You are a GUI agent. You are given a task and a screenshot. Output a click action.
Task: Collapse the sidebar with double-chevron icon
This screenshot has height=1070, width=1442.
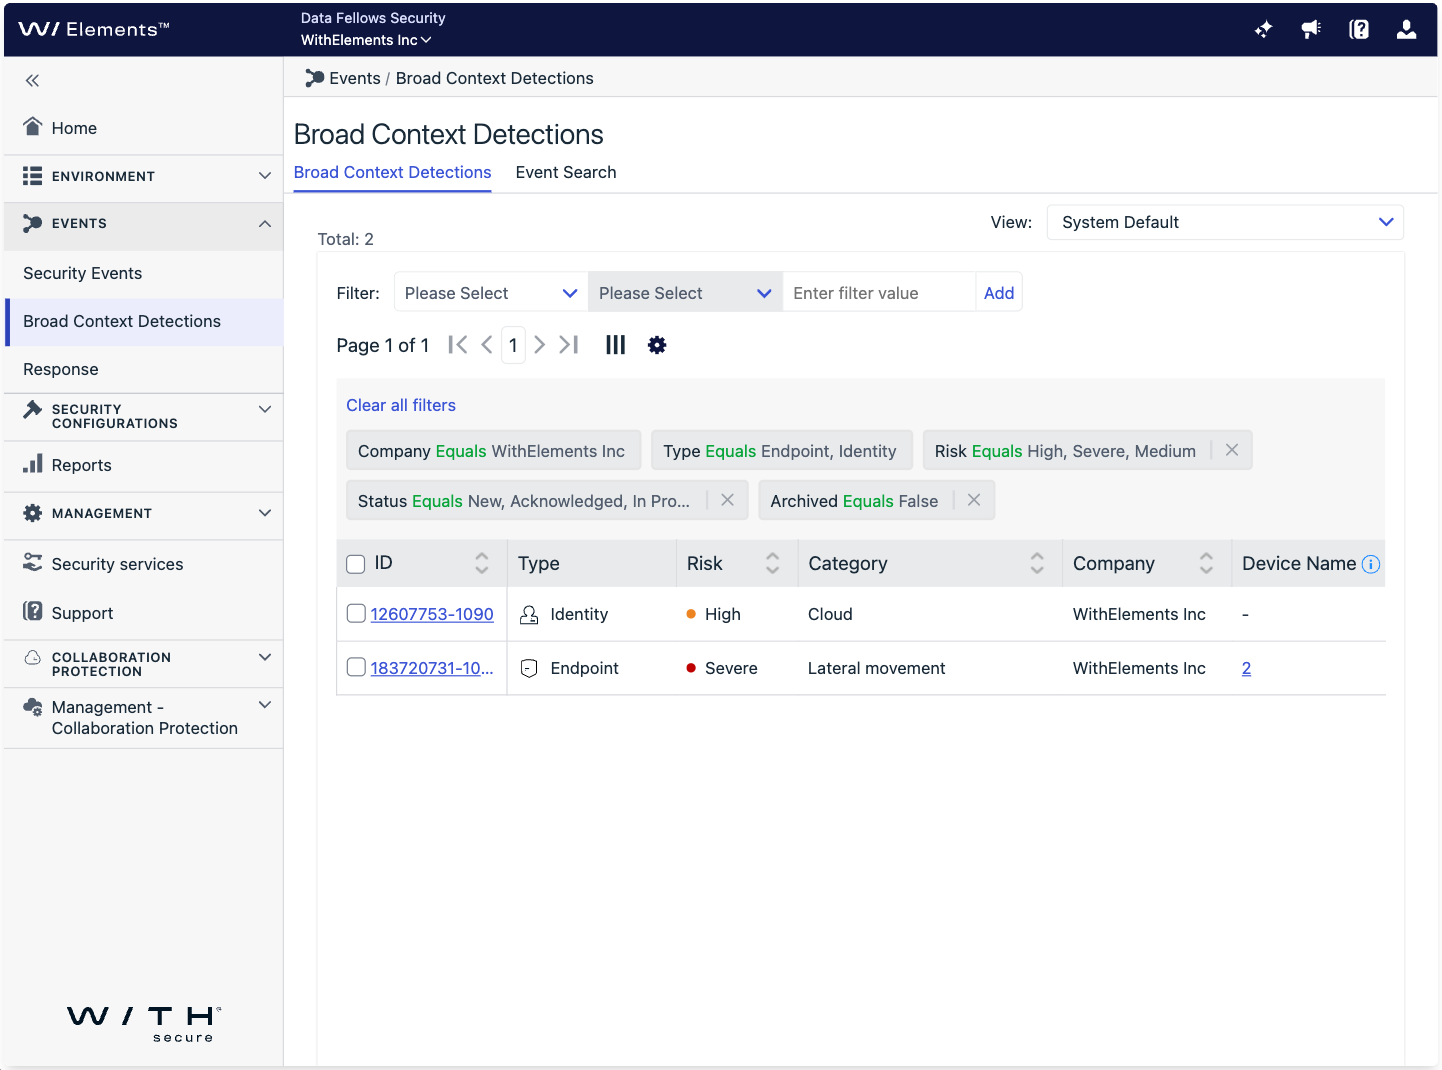32,81
